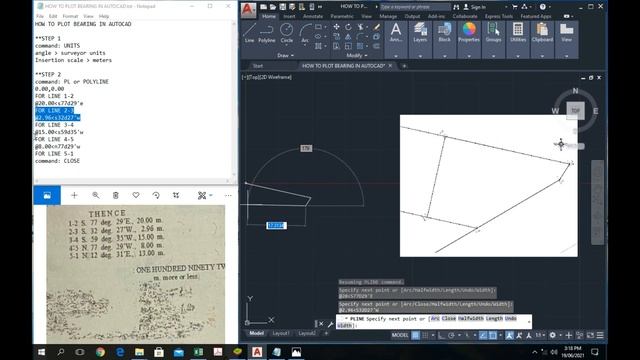Screen dimensions: 640x360
Task: Toggle object snap tracking in status bar
Action: pyautogui.click(x=483, y=335)
